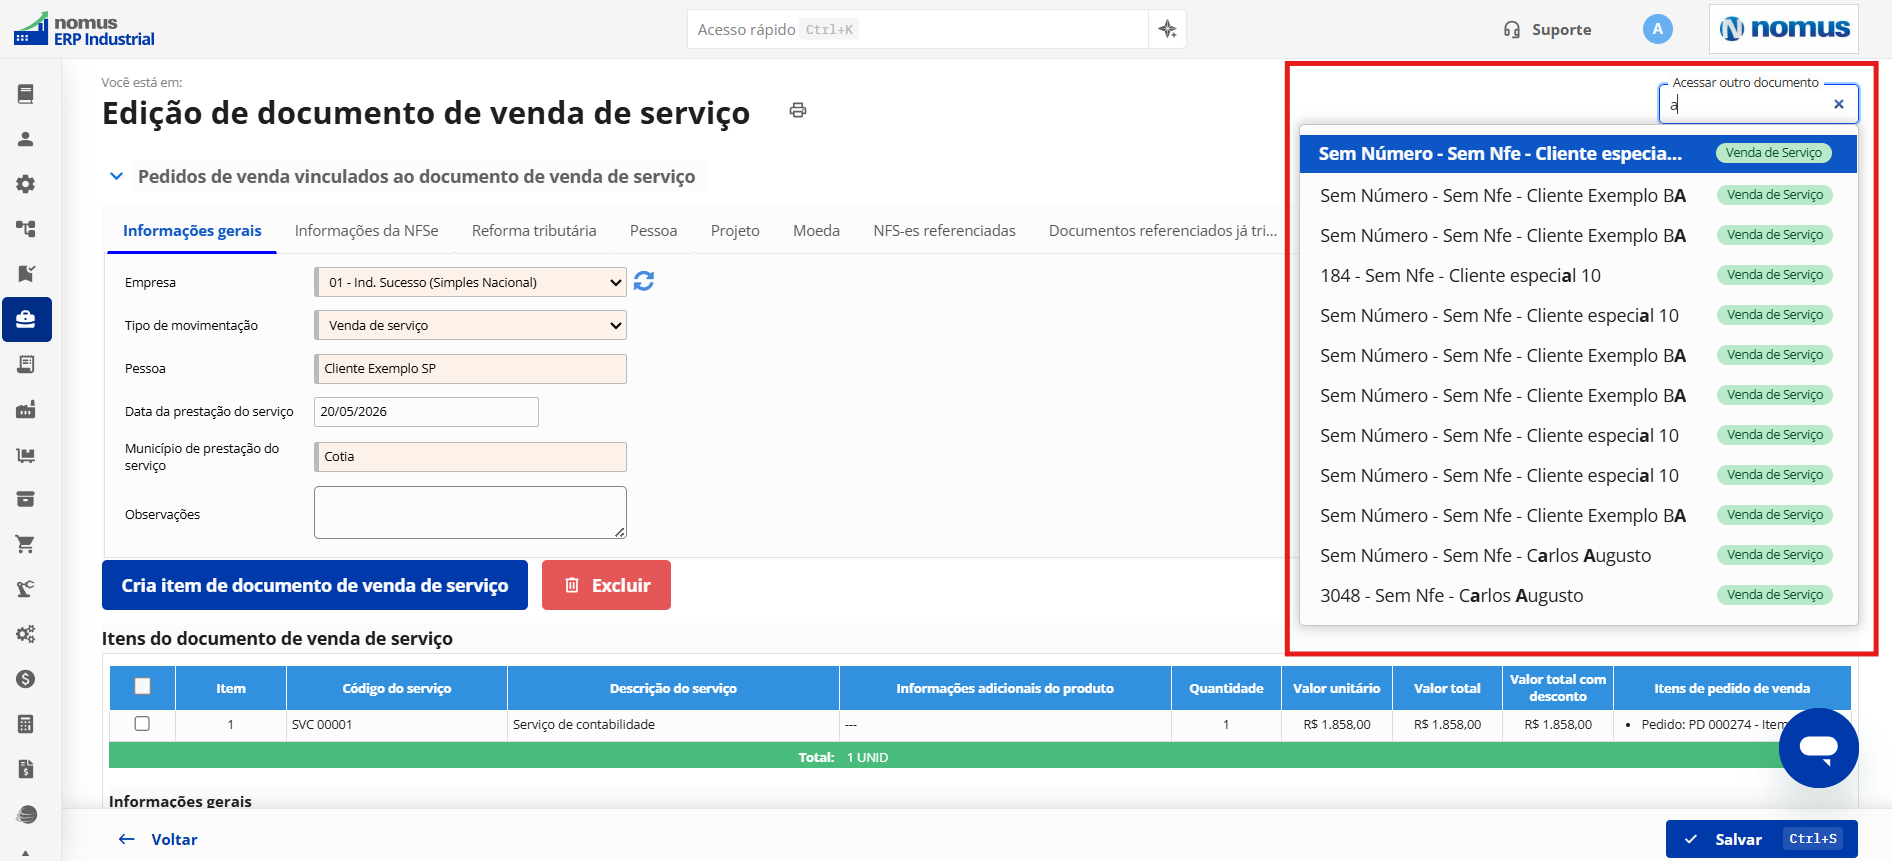The width and height of the screenshot is (1892, 861).
Task: Open the receipt notes sidebar icon
Action: [x=26, y=364]
